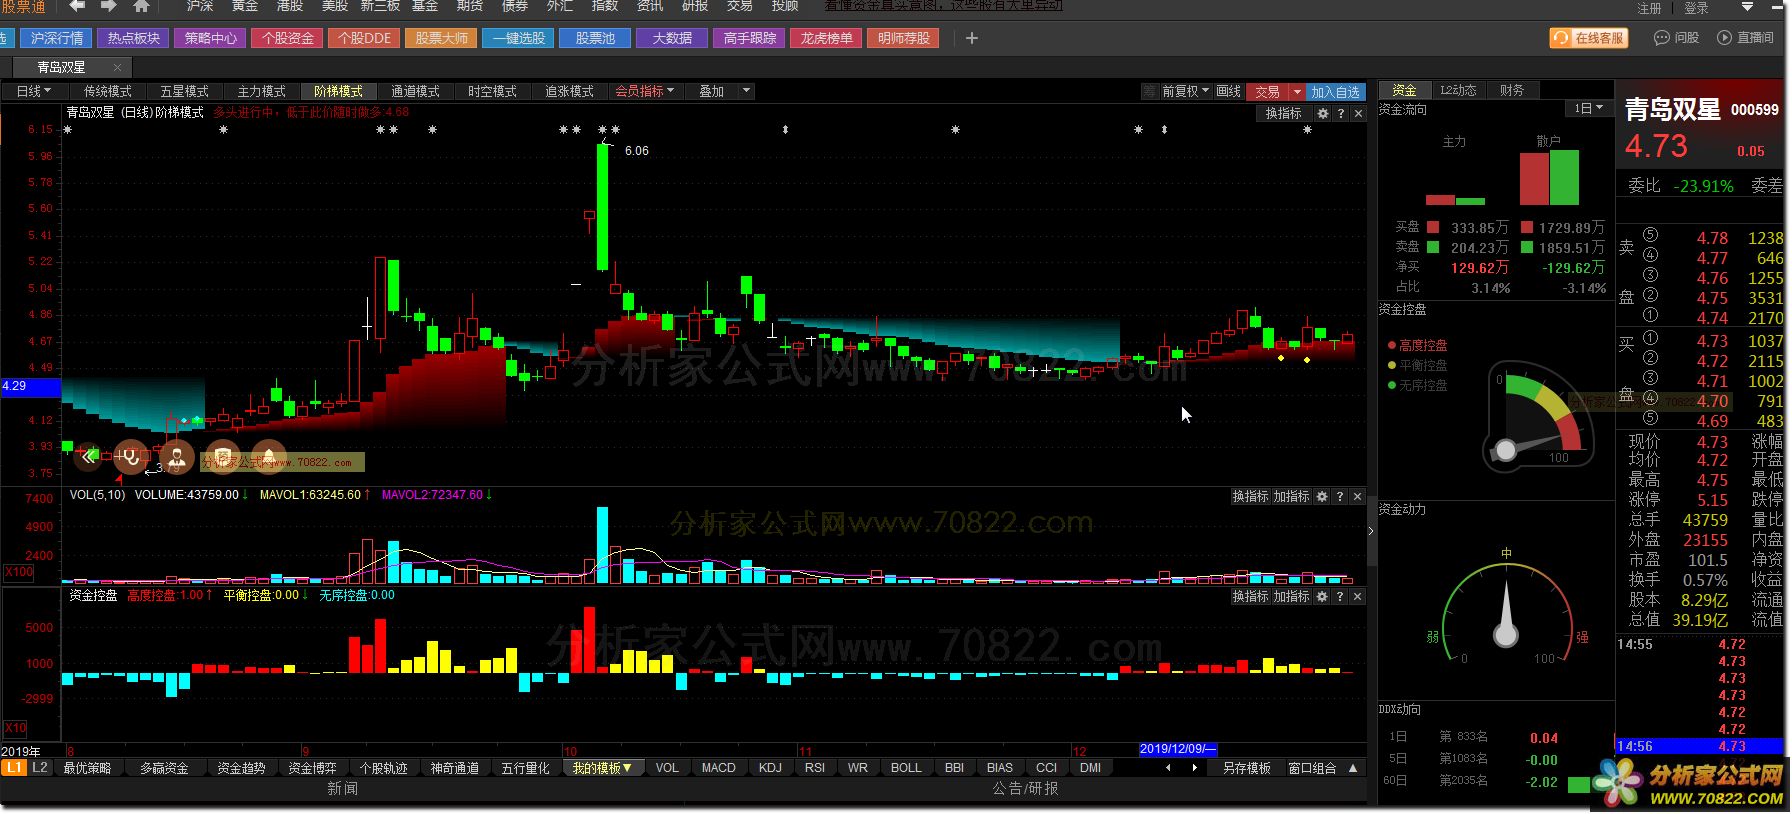The height and width of the screenshot is (814, 1792).
Task: Expand the bottom panel up-triangle
Action: [1353, 768]
